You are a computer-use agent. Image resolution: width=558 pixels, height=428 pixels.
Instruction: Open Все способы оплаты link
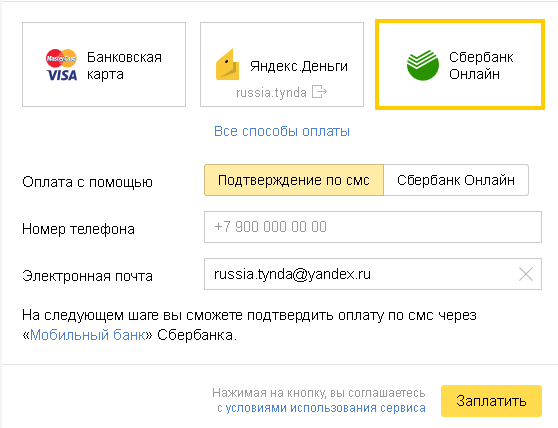click(x=282, y=131)
